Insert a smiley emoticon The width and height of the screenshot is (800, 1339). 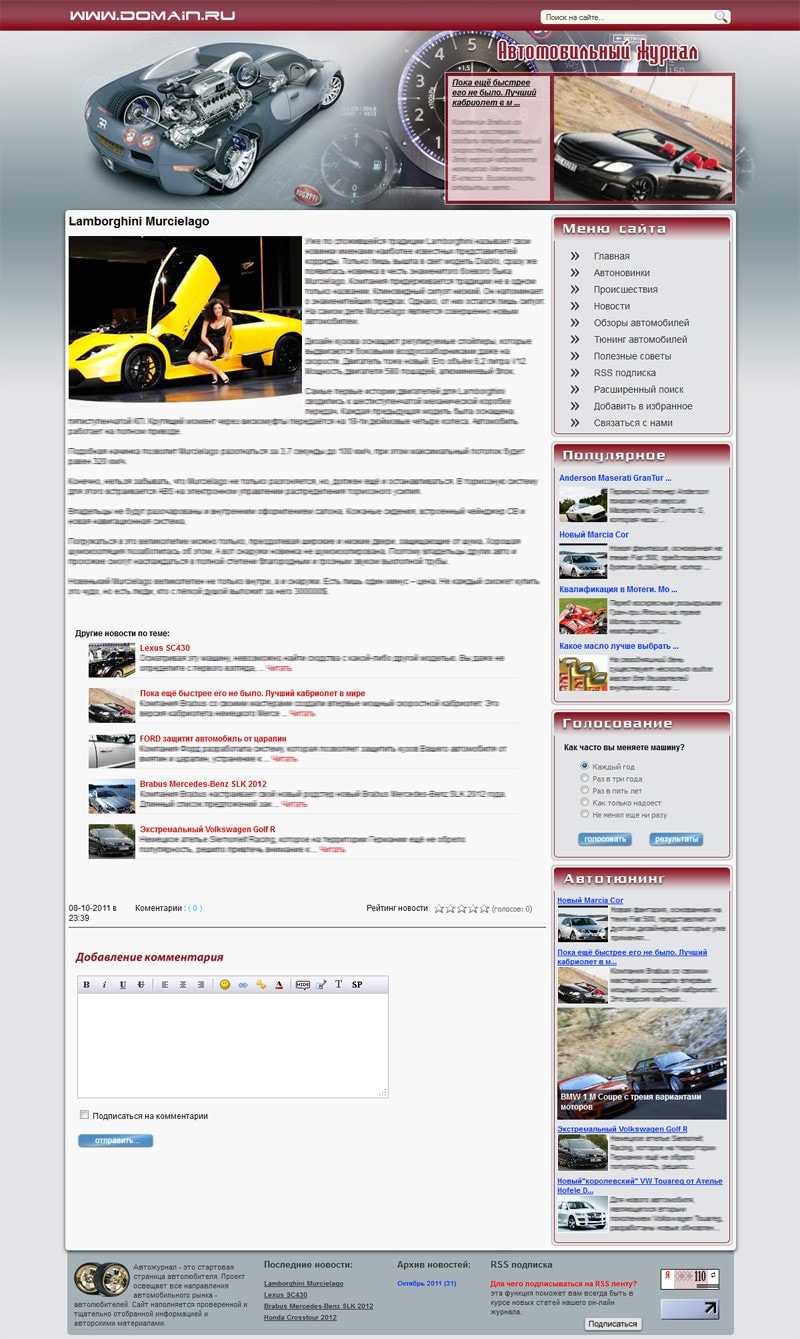click(225, 985)
